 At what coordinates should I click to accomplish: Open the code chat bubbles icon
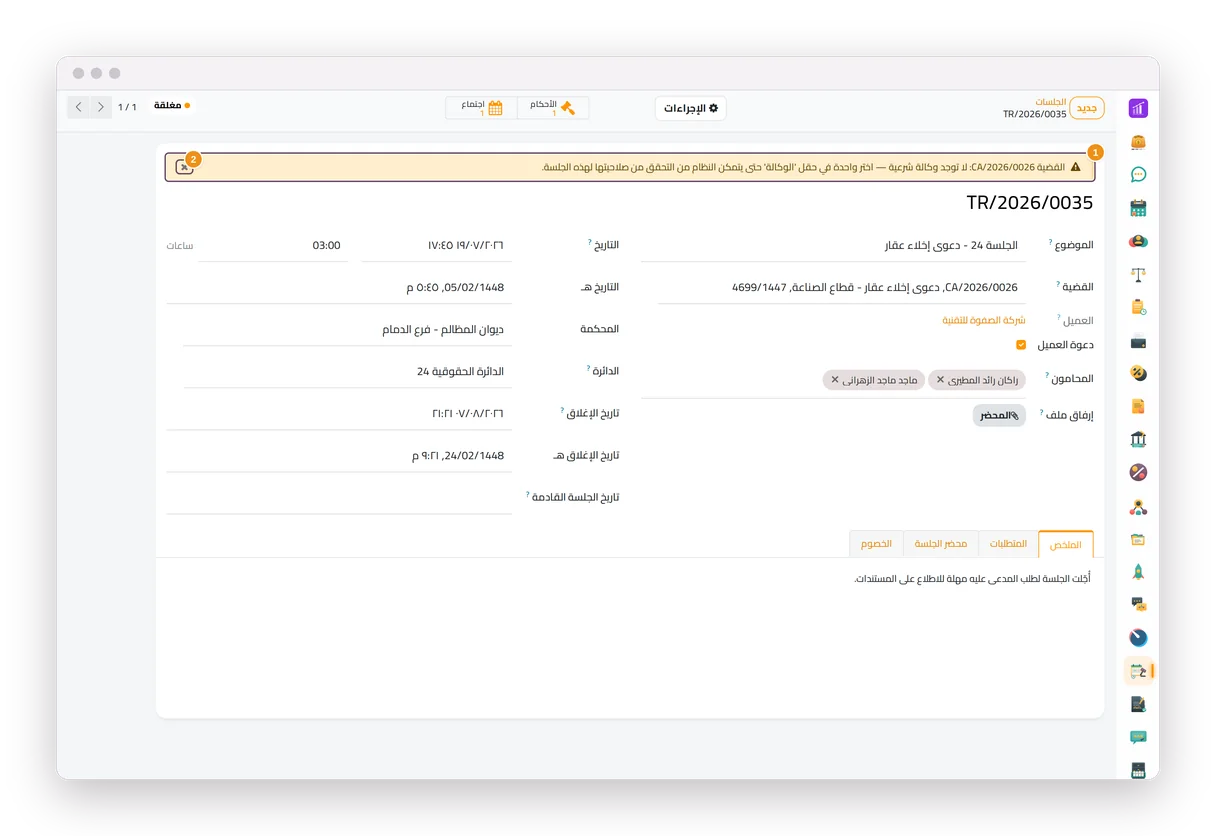[x=1138, y=605]
